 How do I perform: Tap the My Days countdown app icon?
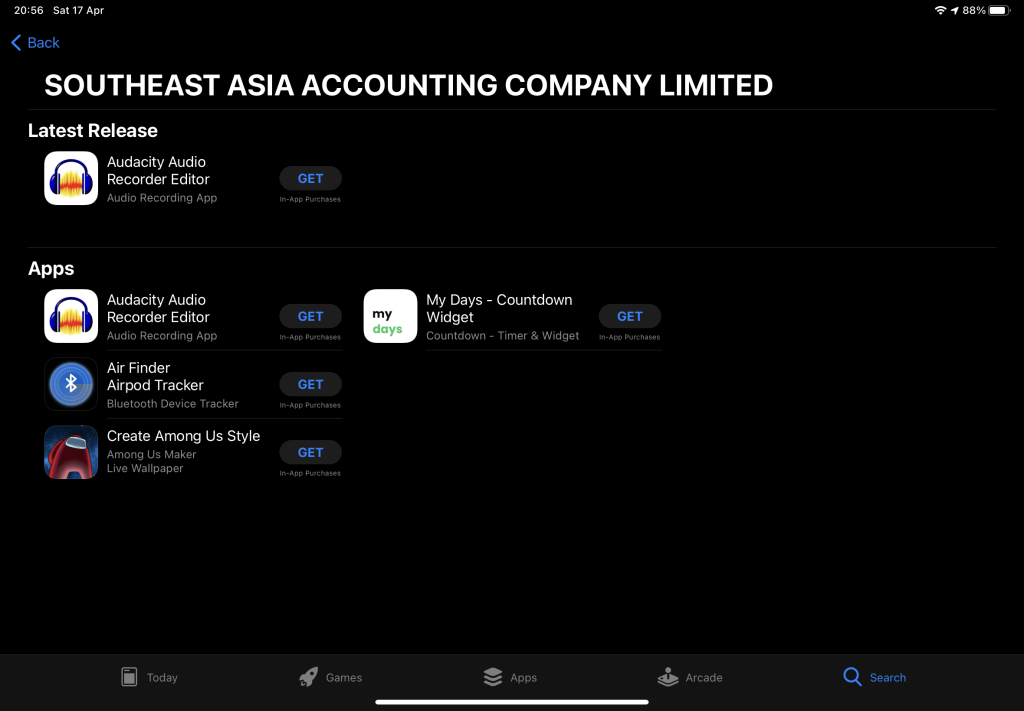[x=390, y=315]
